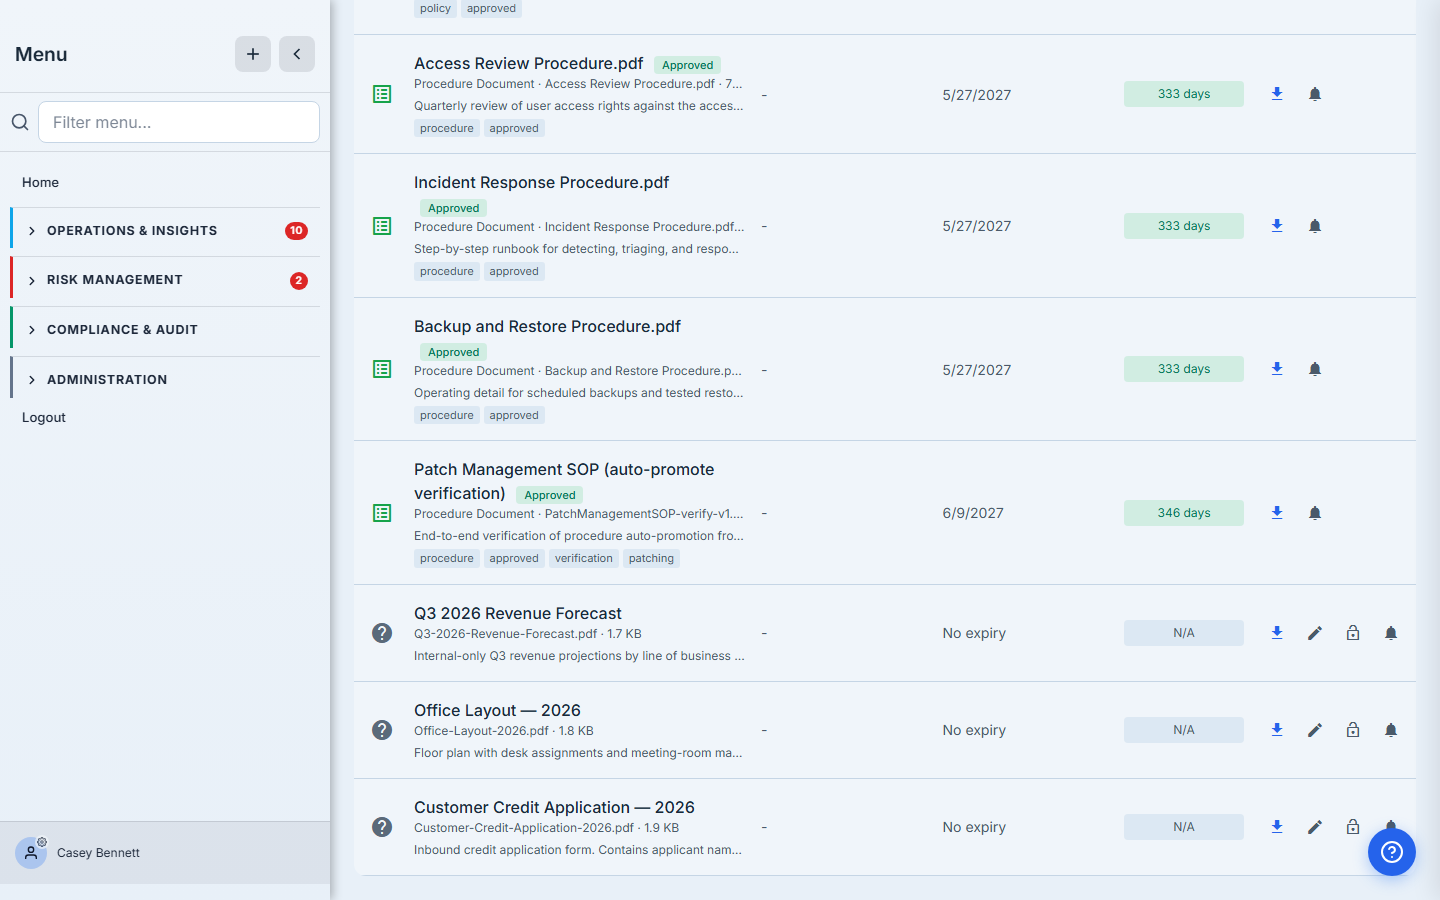Click document type icon of Patch Management SOP
This screenshot has height=900, width=1440.
[x=382, y=513]
